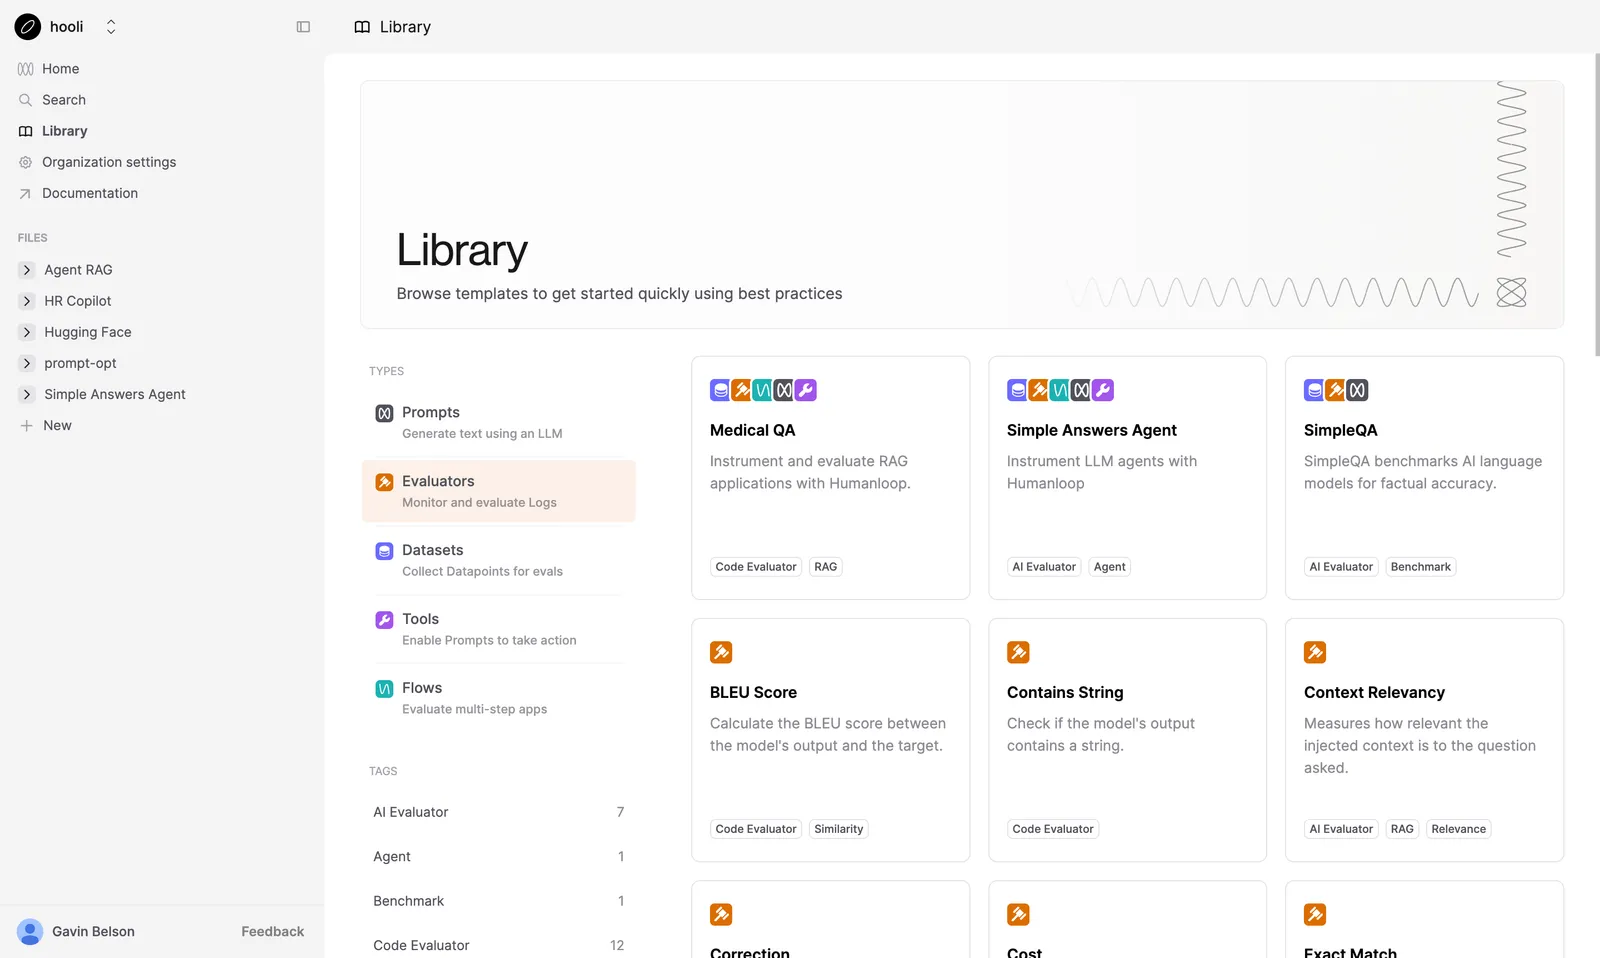The image size is (1600, 958).
Task: Click the page vertical scrollbar
Action: click(x=1596, y=205)
